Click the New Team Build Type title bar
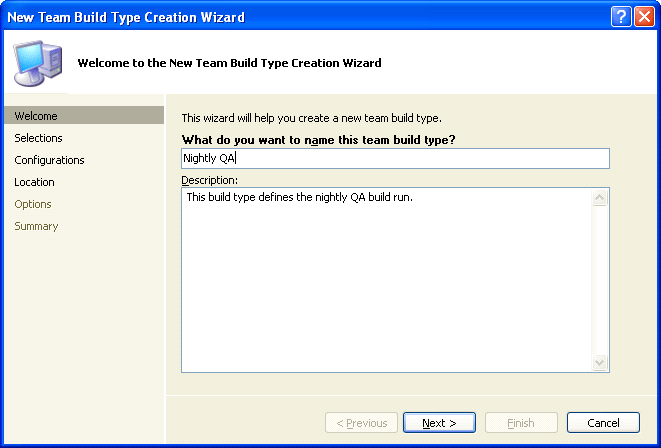 (x=300, y=17)
